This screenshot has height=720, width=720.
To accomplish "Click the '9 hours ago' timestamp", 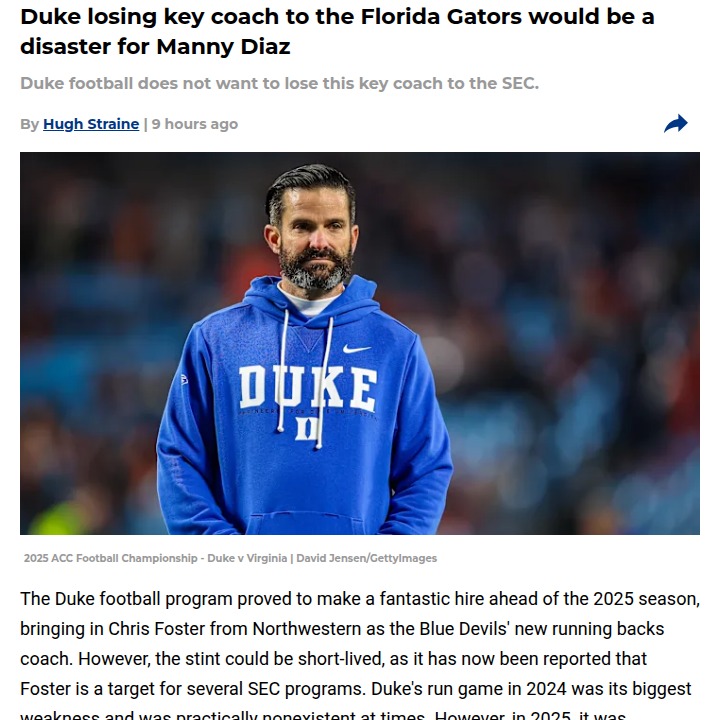I will (x=195, y=124).
